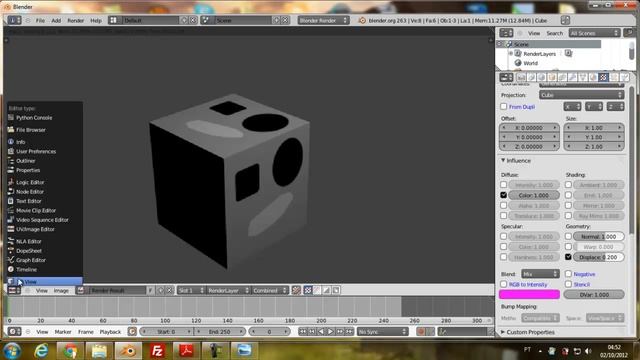Open Modifiers wrench tab icon
640x360 pixels.
(572, 77)
